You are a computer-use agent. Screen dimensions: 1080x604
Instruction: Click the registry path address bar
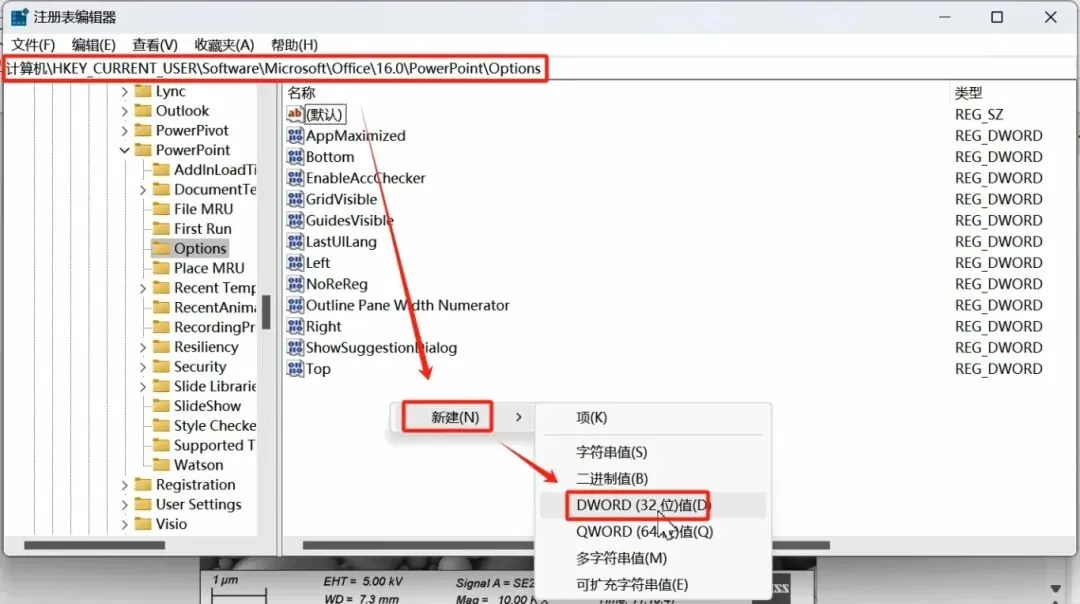539,68
